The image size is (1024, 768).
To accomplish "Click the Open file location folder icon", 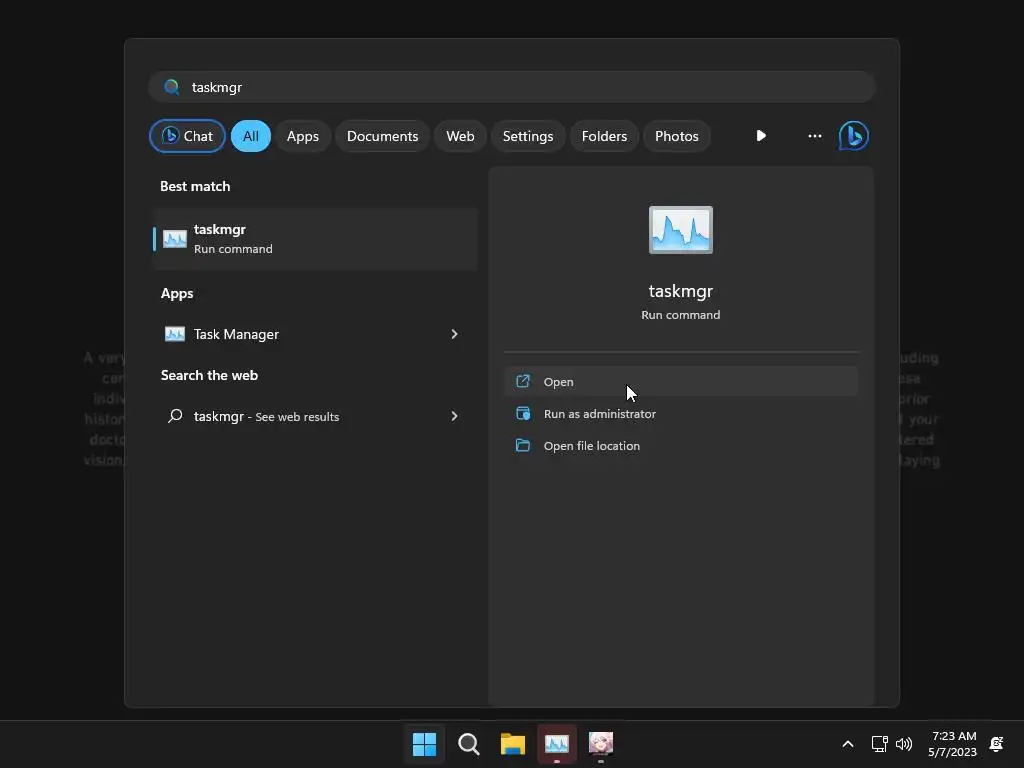I will pos(523,445).
